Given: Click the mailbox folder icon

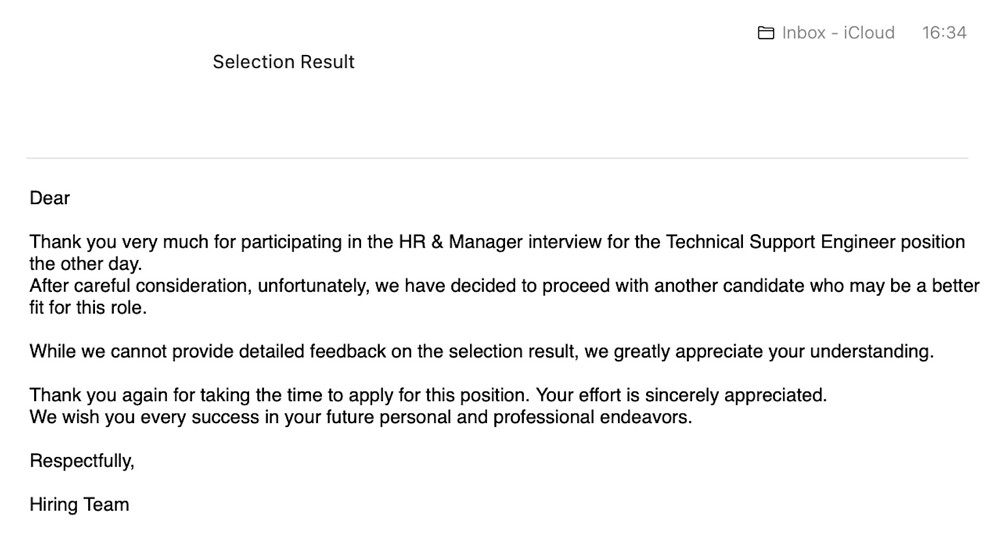Looking at the screenshot, I should 765,33.
